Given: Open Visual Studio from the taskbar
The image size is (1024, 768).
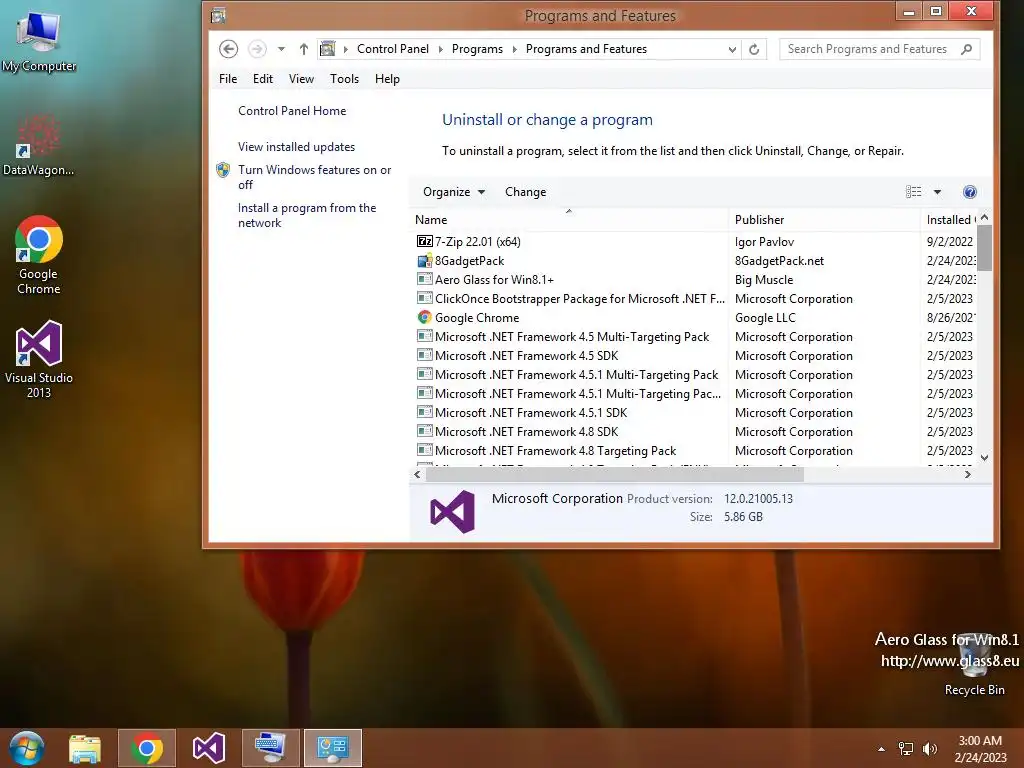Looking at the screenshot, I should [x=209, y=748].
